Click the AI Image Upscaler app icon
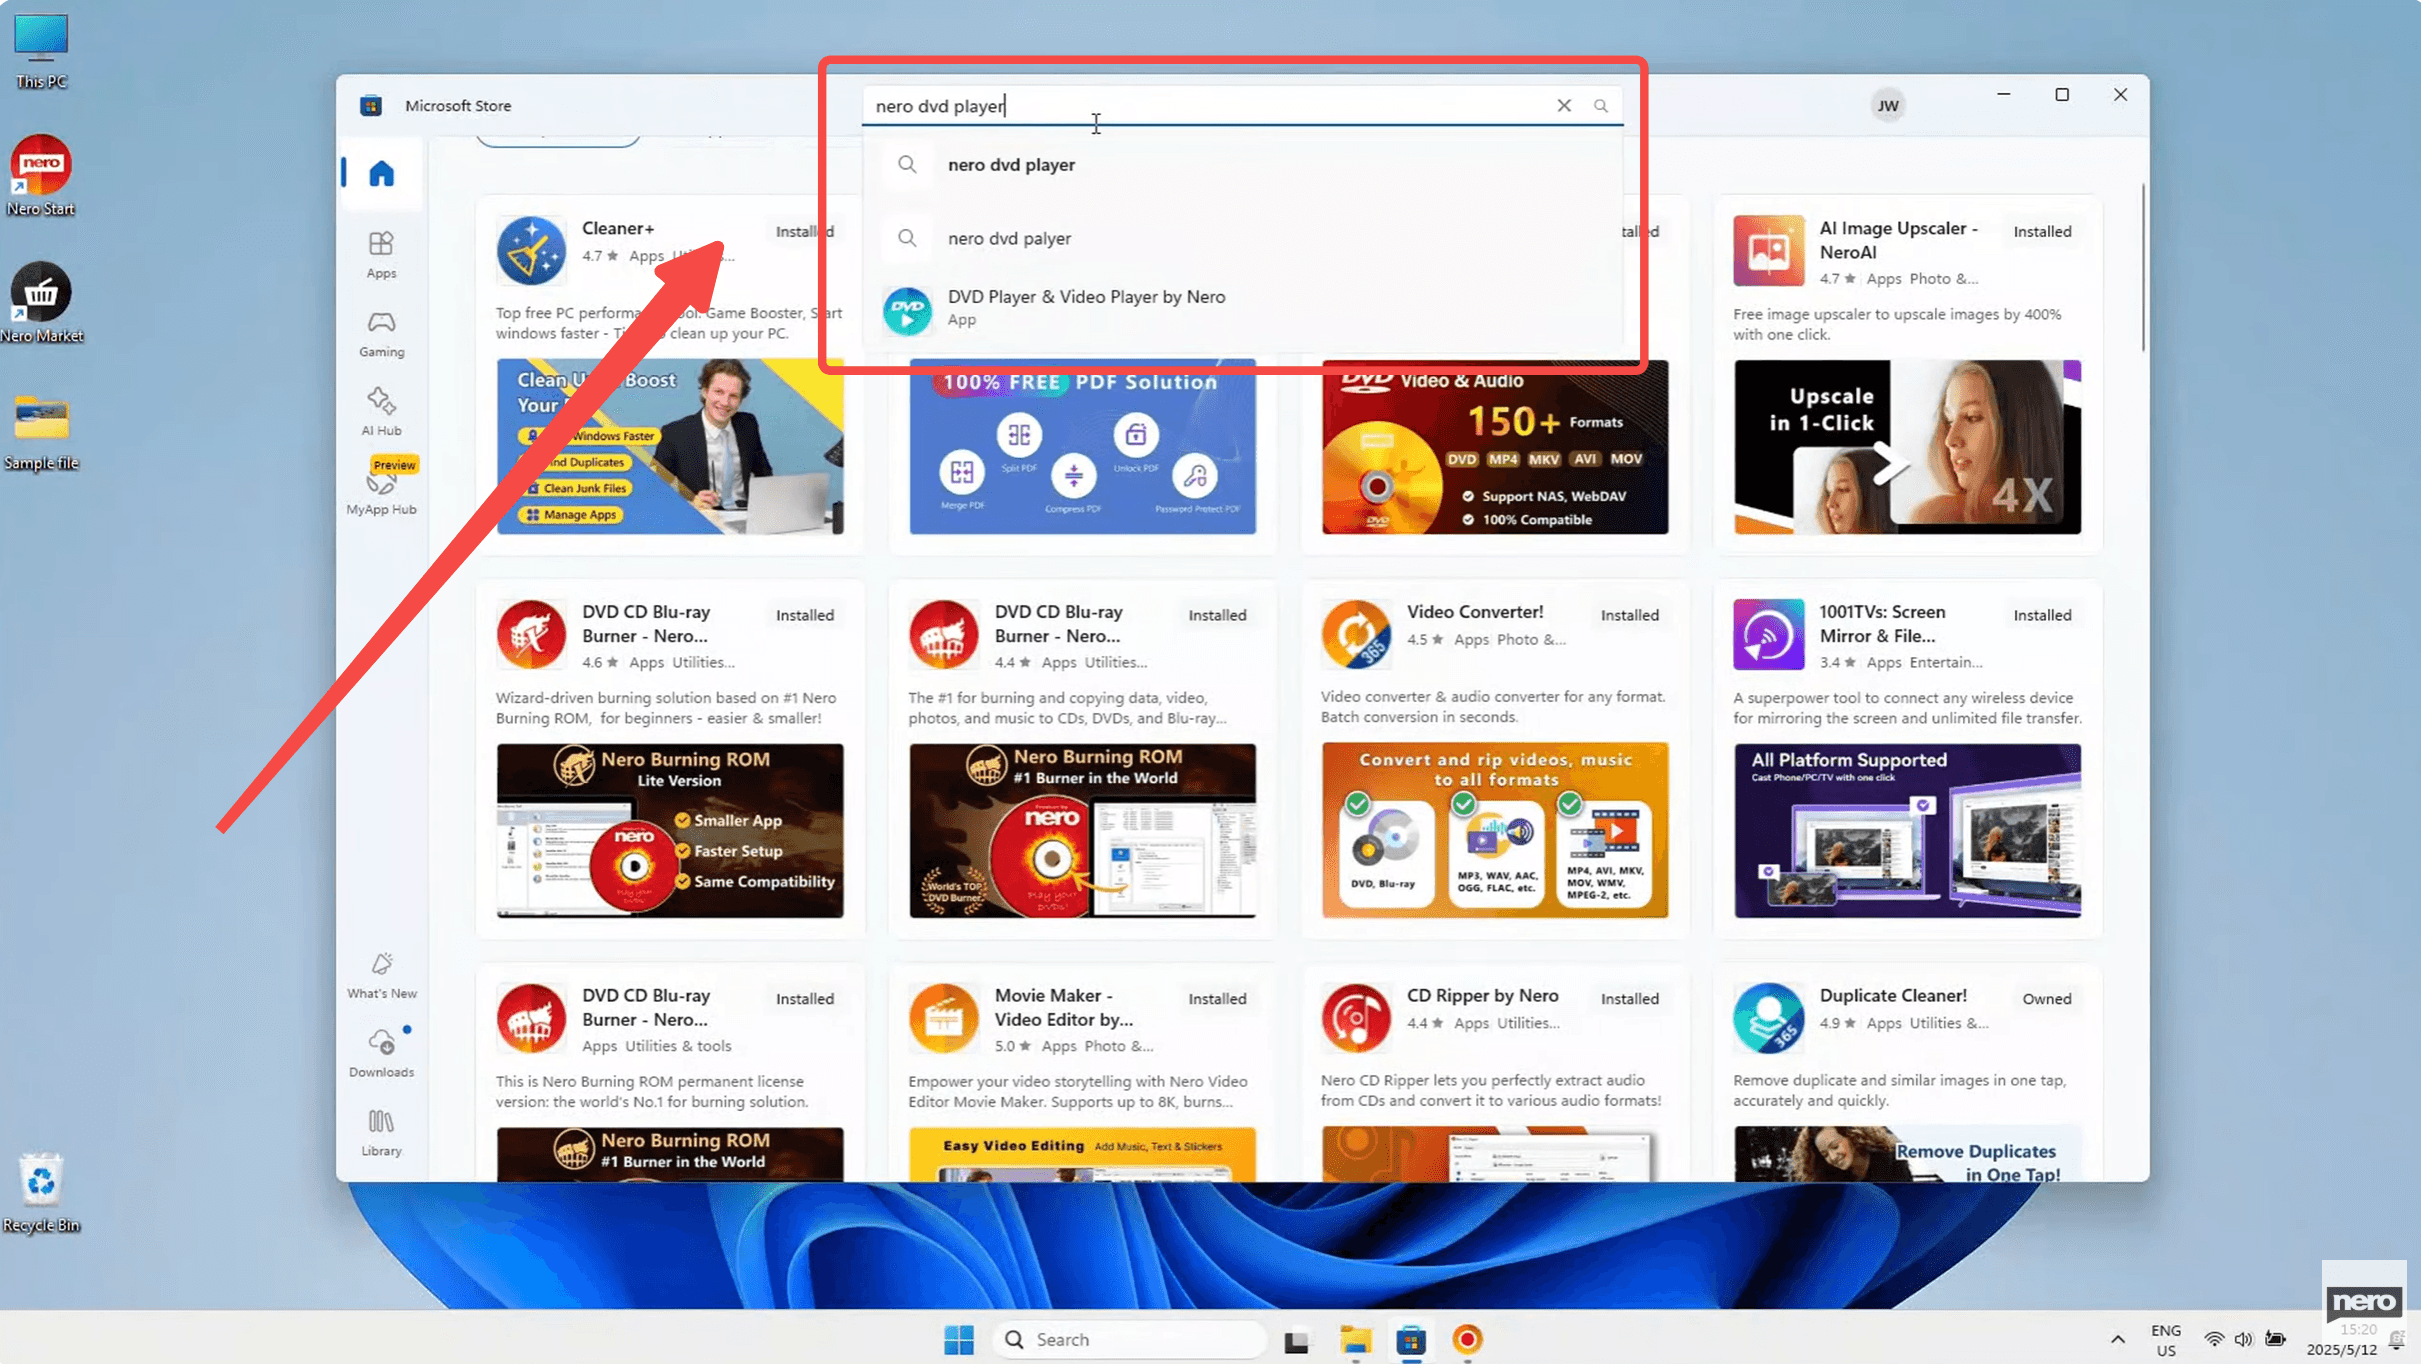The width and height of the screenshot is (2421, 1364). (x=1768, y=250)
